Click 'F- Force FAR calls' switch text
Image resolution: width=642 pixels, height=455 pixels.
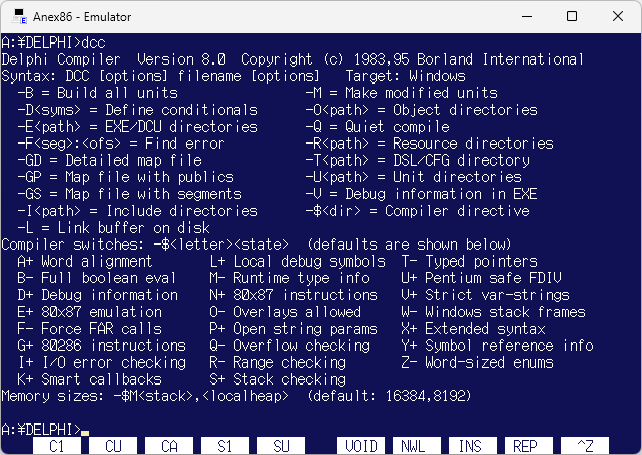(x=89, y=329)
